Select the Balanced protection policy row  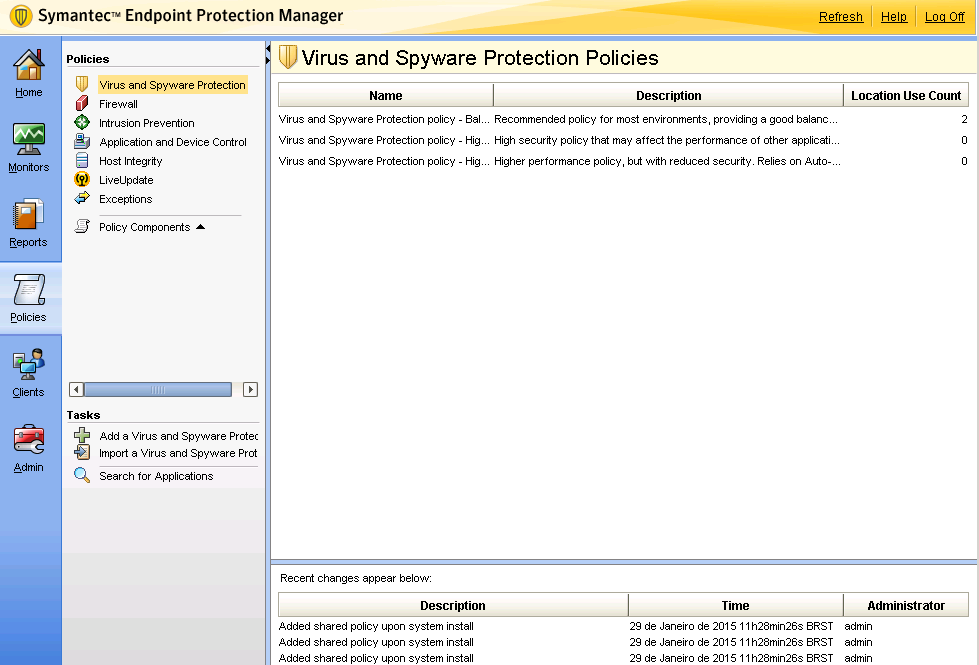(385, 119)
